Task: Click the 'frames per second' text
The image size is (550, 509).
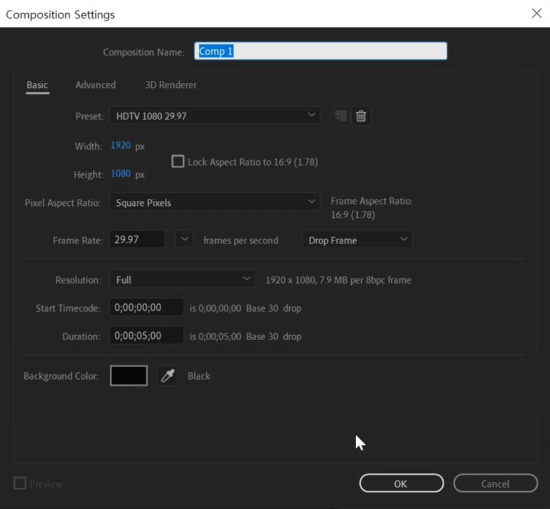Action: [241, 240]
